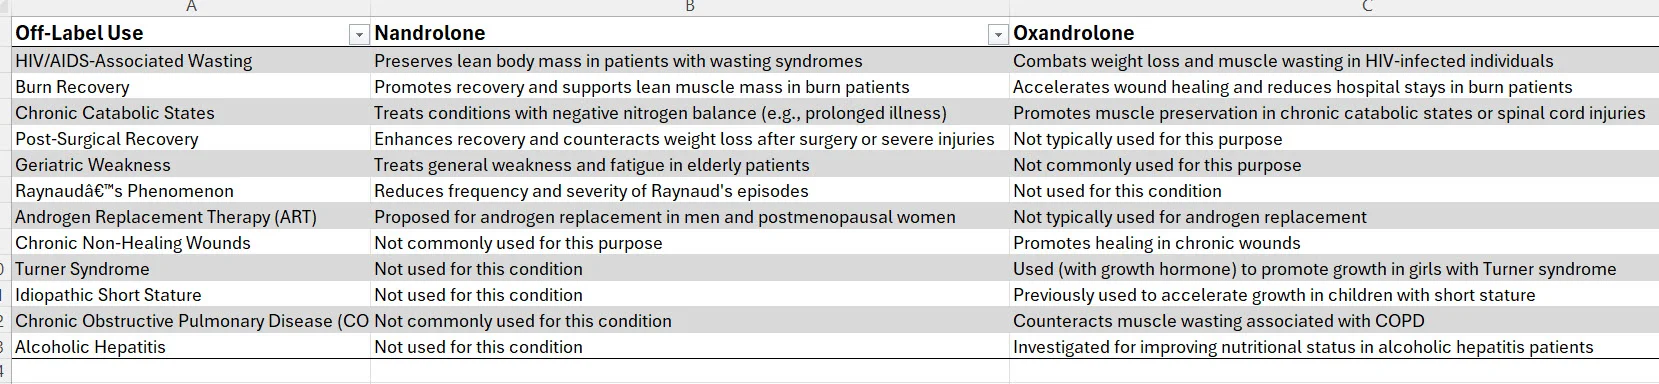Select column A header
This screenshot has width=1659, height=384.
191,7
